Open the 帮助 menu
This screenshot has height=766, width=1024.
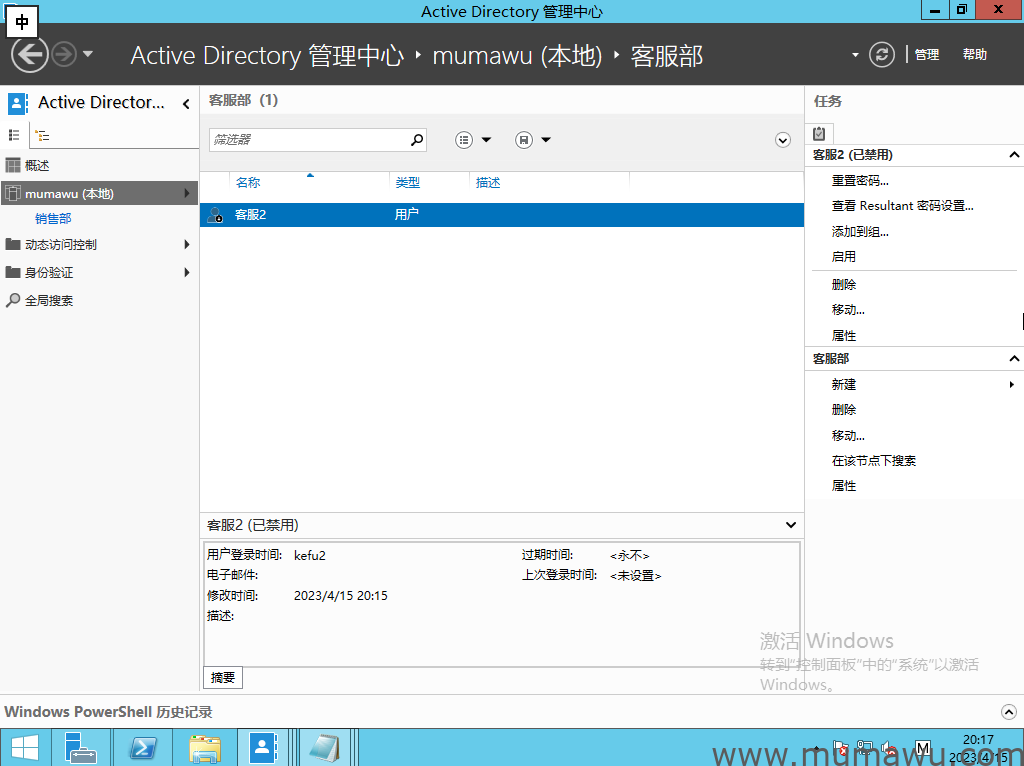974,55
